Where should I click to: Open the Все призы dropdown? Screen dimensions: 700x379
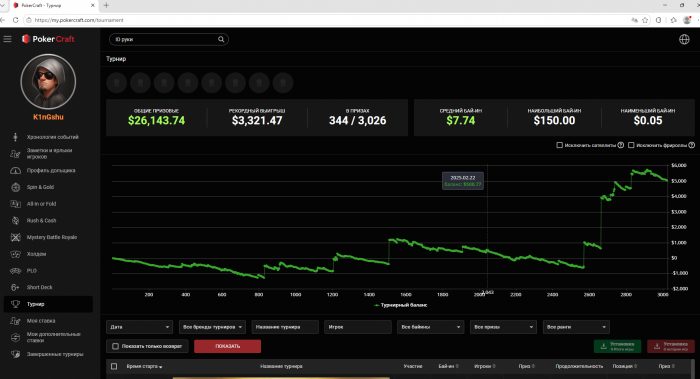(x=503, y=327)
